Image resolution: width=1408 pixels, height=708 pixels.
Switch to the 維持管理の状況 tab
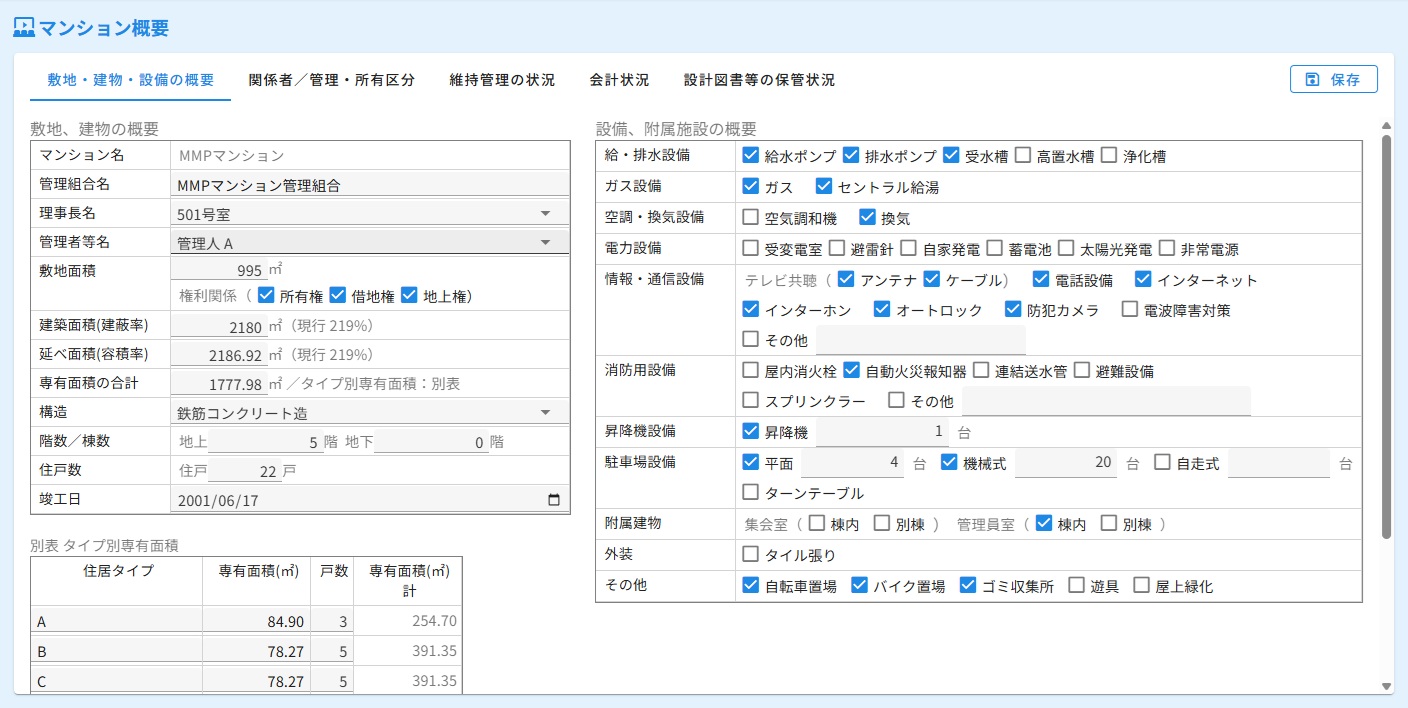click(x=502, y=80)
